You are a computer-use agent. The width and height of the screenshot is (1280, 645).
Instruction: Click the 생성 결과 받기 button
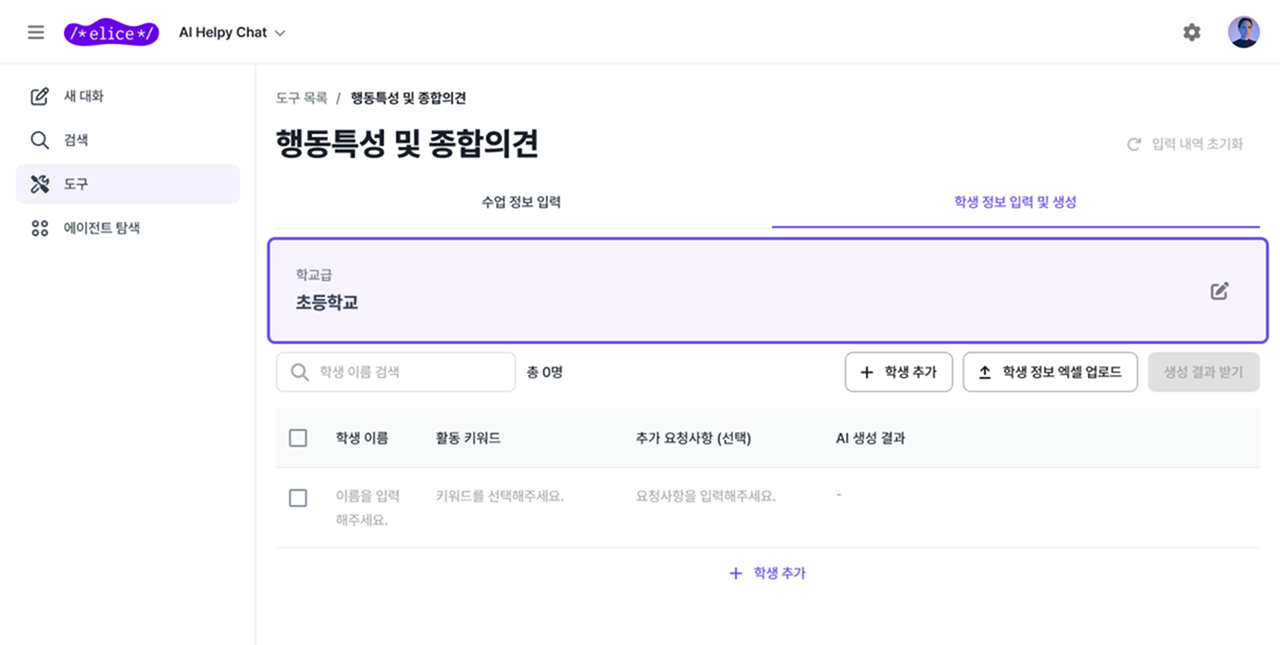1204,372
